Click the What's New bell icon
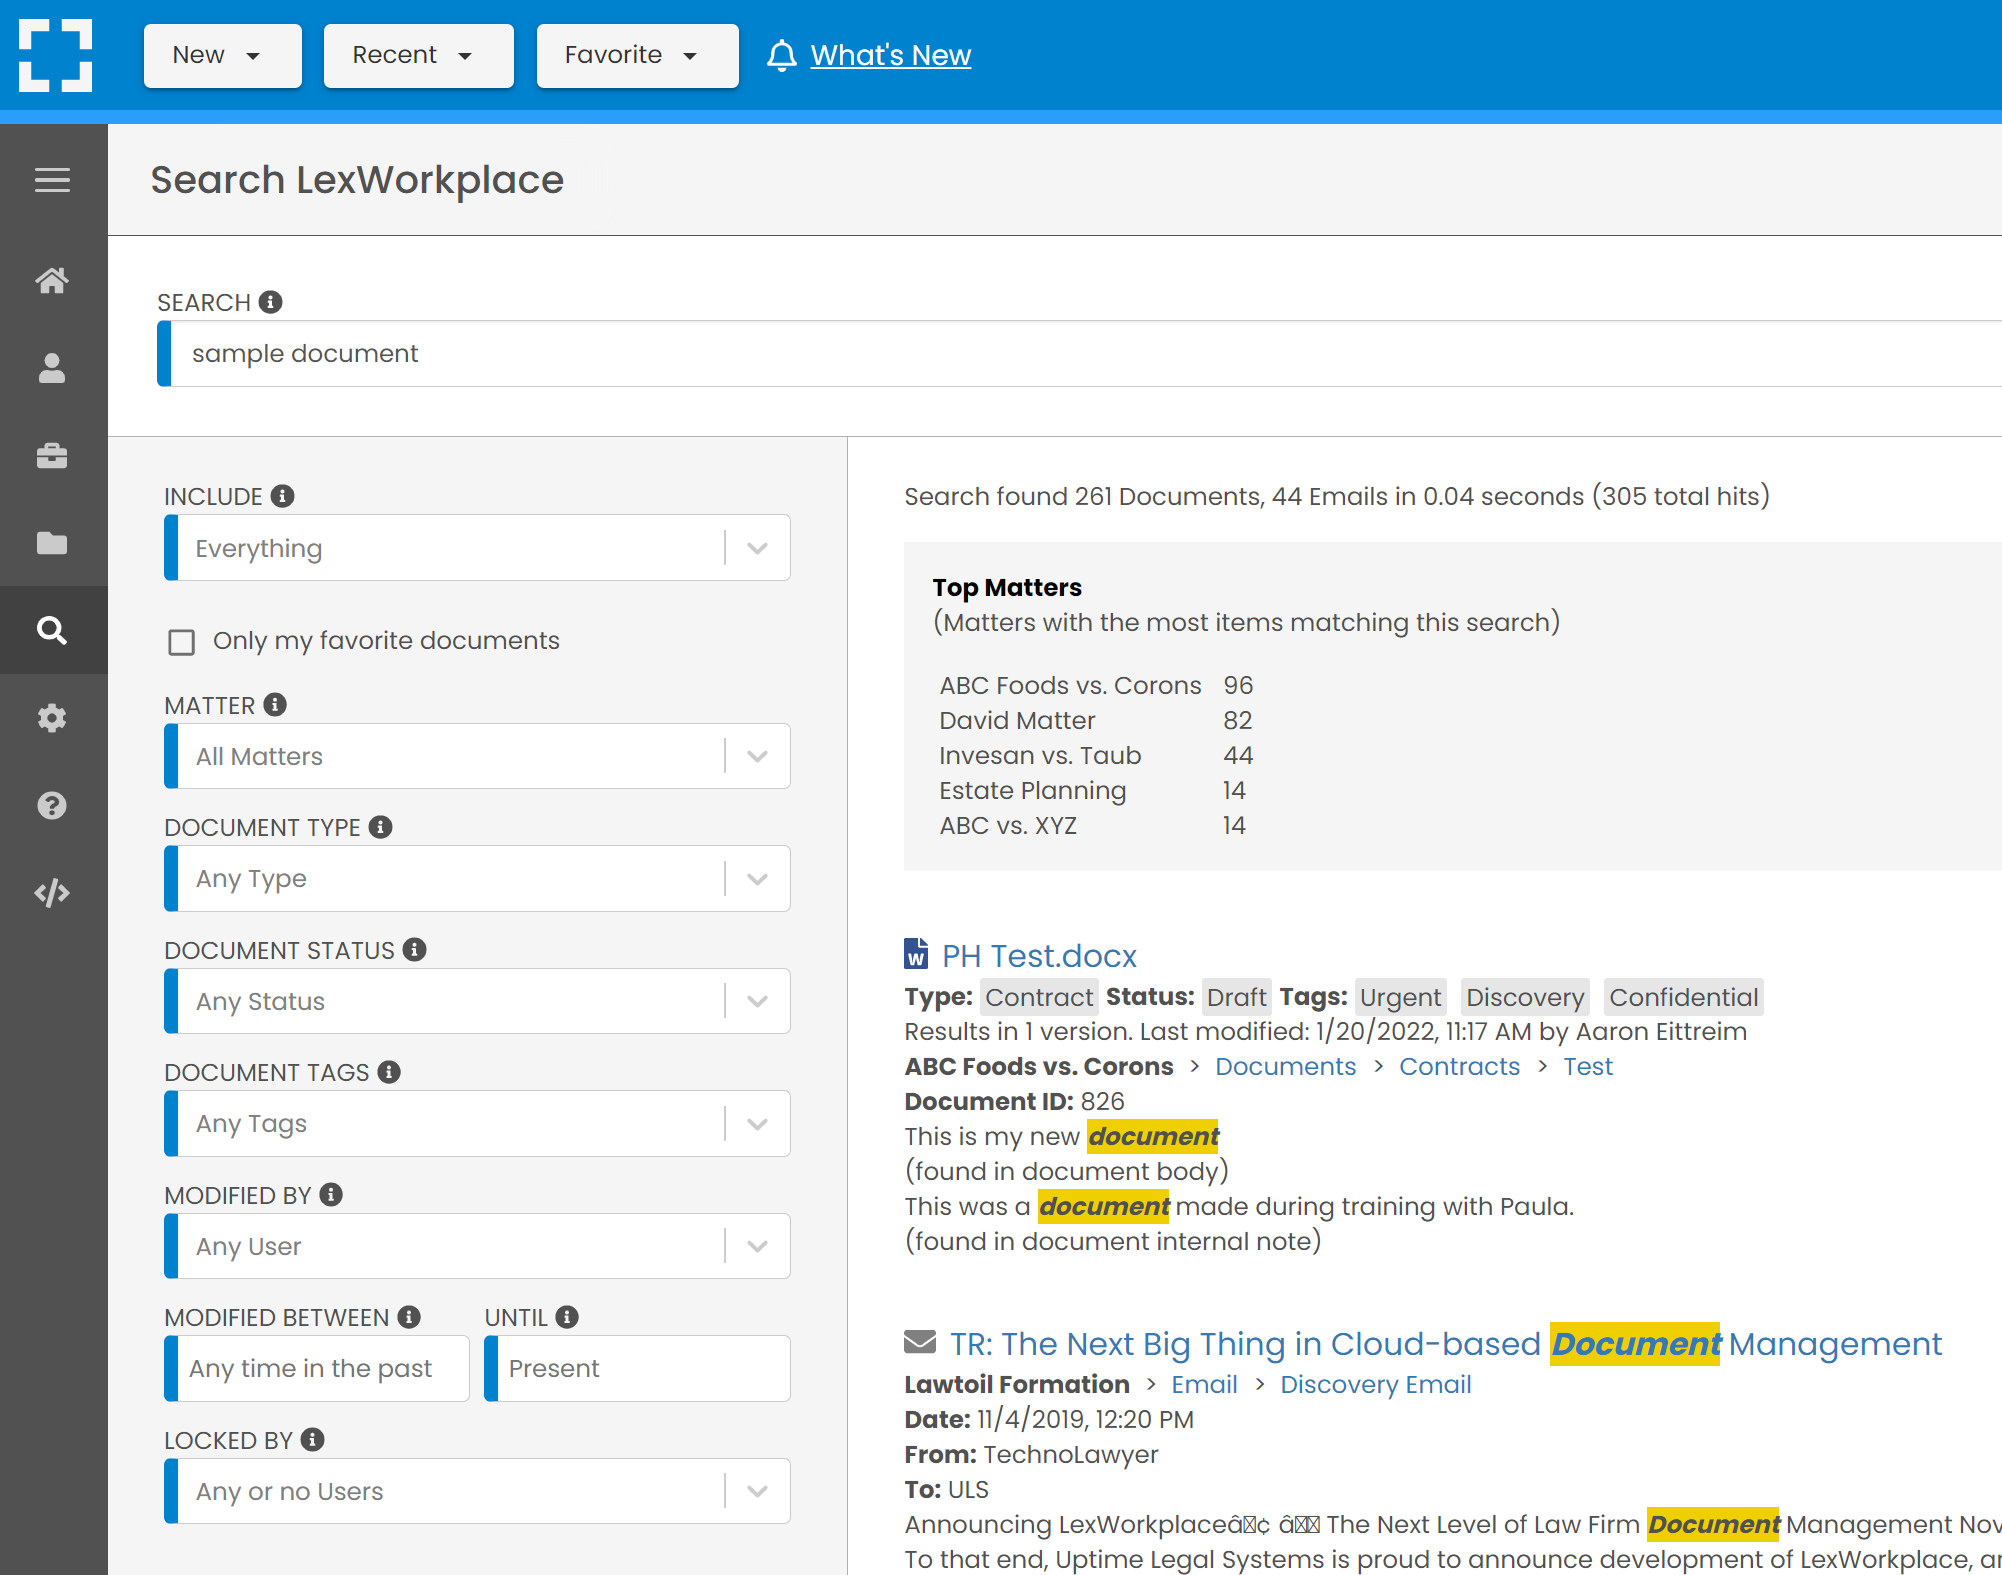2002x1575 pixels. pos(783,55)
